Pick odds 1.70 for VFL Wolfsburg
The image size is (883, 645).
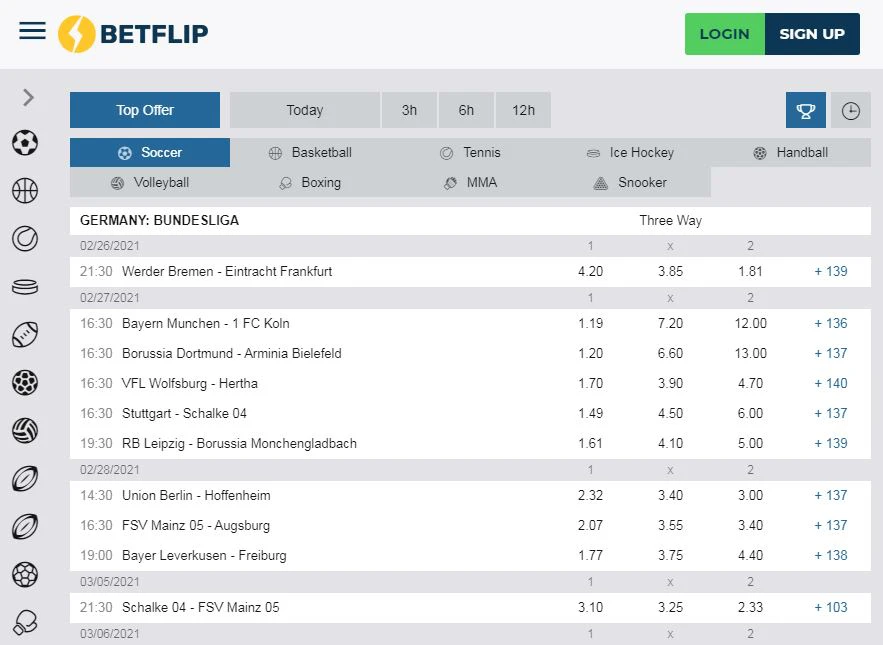(x=590, y=384)
